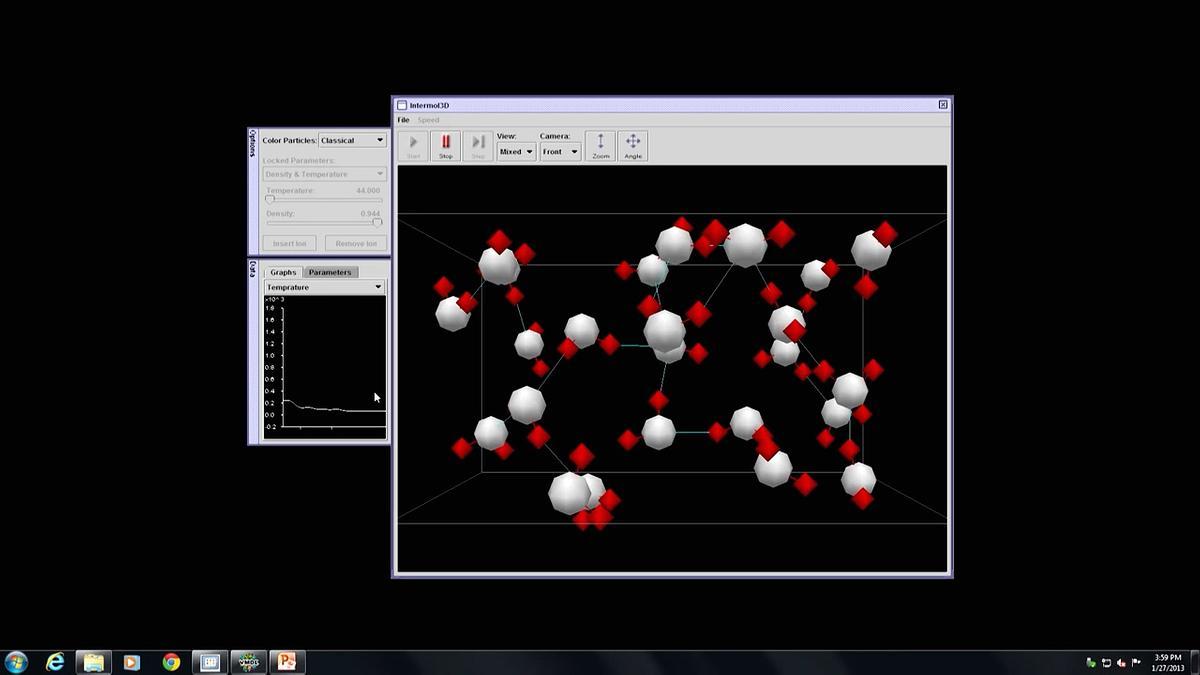Expand the Temprature graph selector
Image resolution: width=1200 pixels, height=675 pixels.
coord(324,287)
